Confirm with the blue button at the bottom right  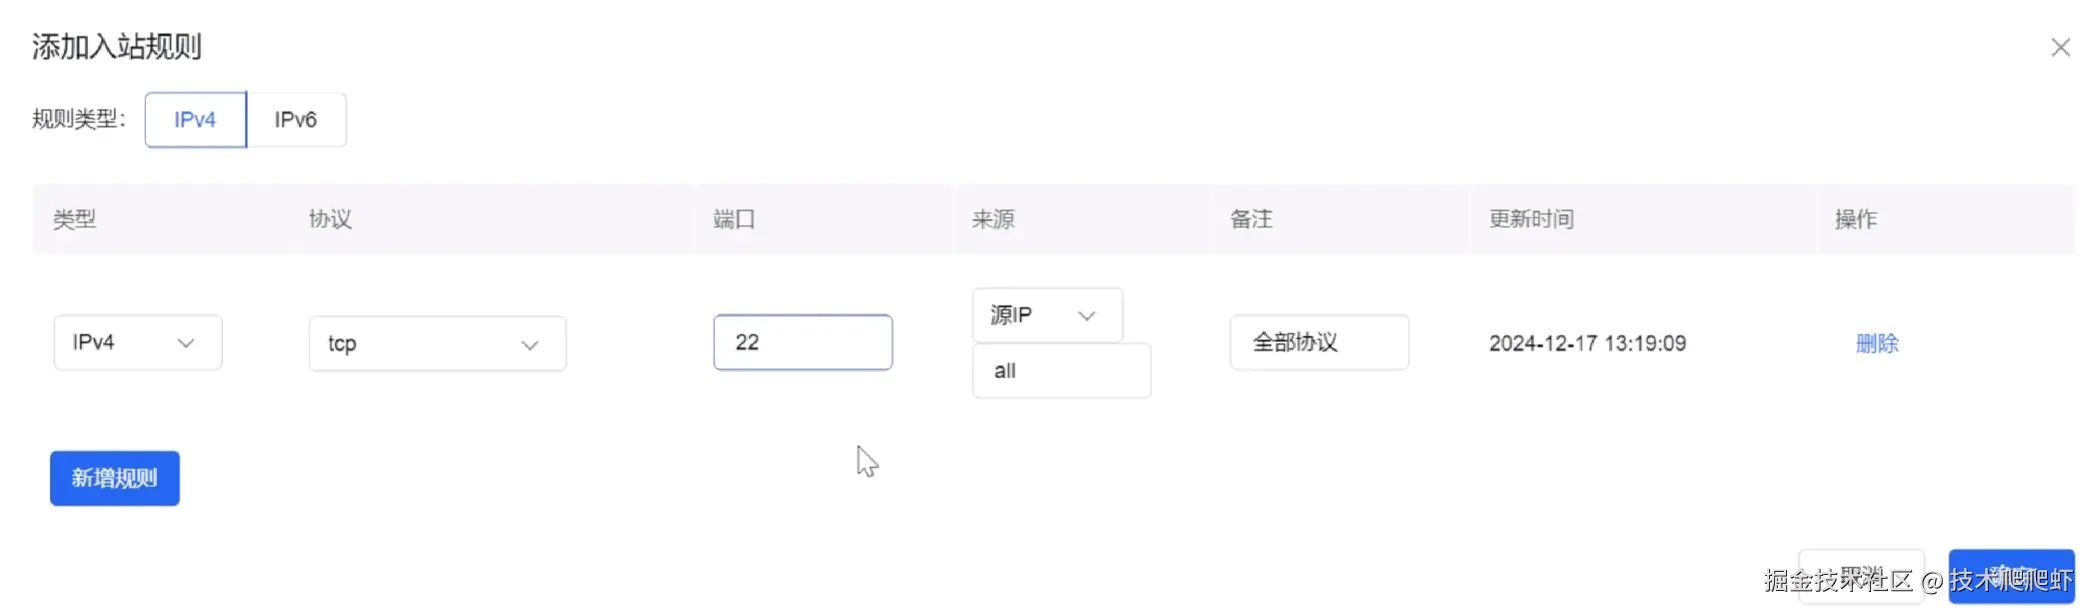tap(2010, 577)
